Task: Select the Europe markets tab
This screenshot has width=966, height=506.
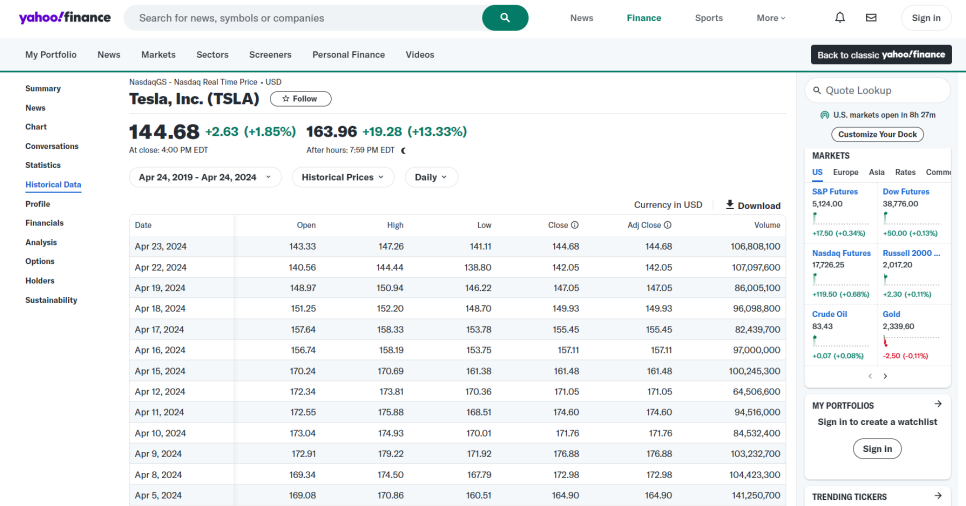Action: pos(846,173)
